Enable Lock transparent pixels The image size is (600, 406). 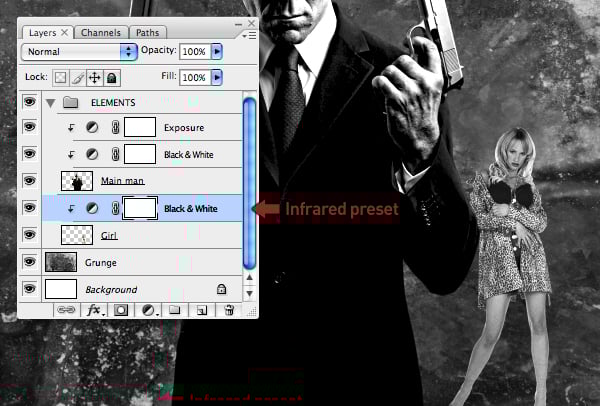[60, 78]
